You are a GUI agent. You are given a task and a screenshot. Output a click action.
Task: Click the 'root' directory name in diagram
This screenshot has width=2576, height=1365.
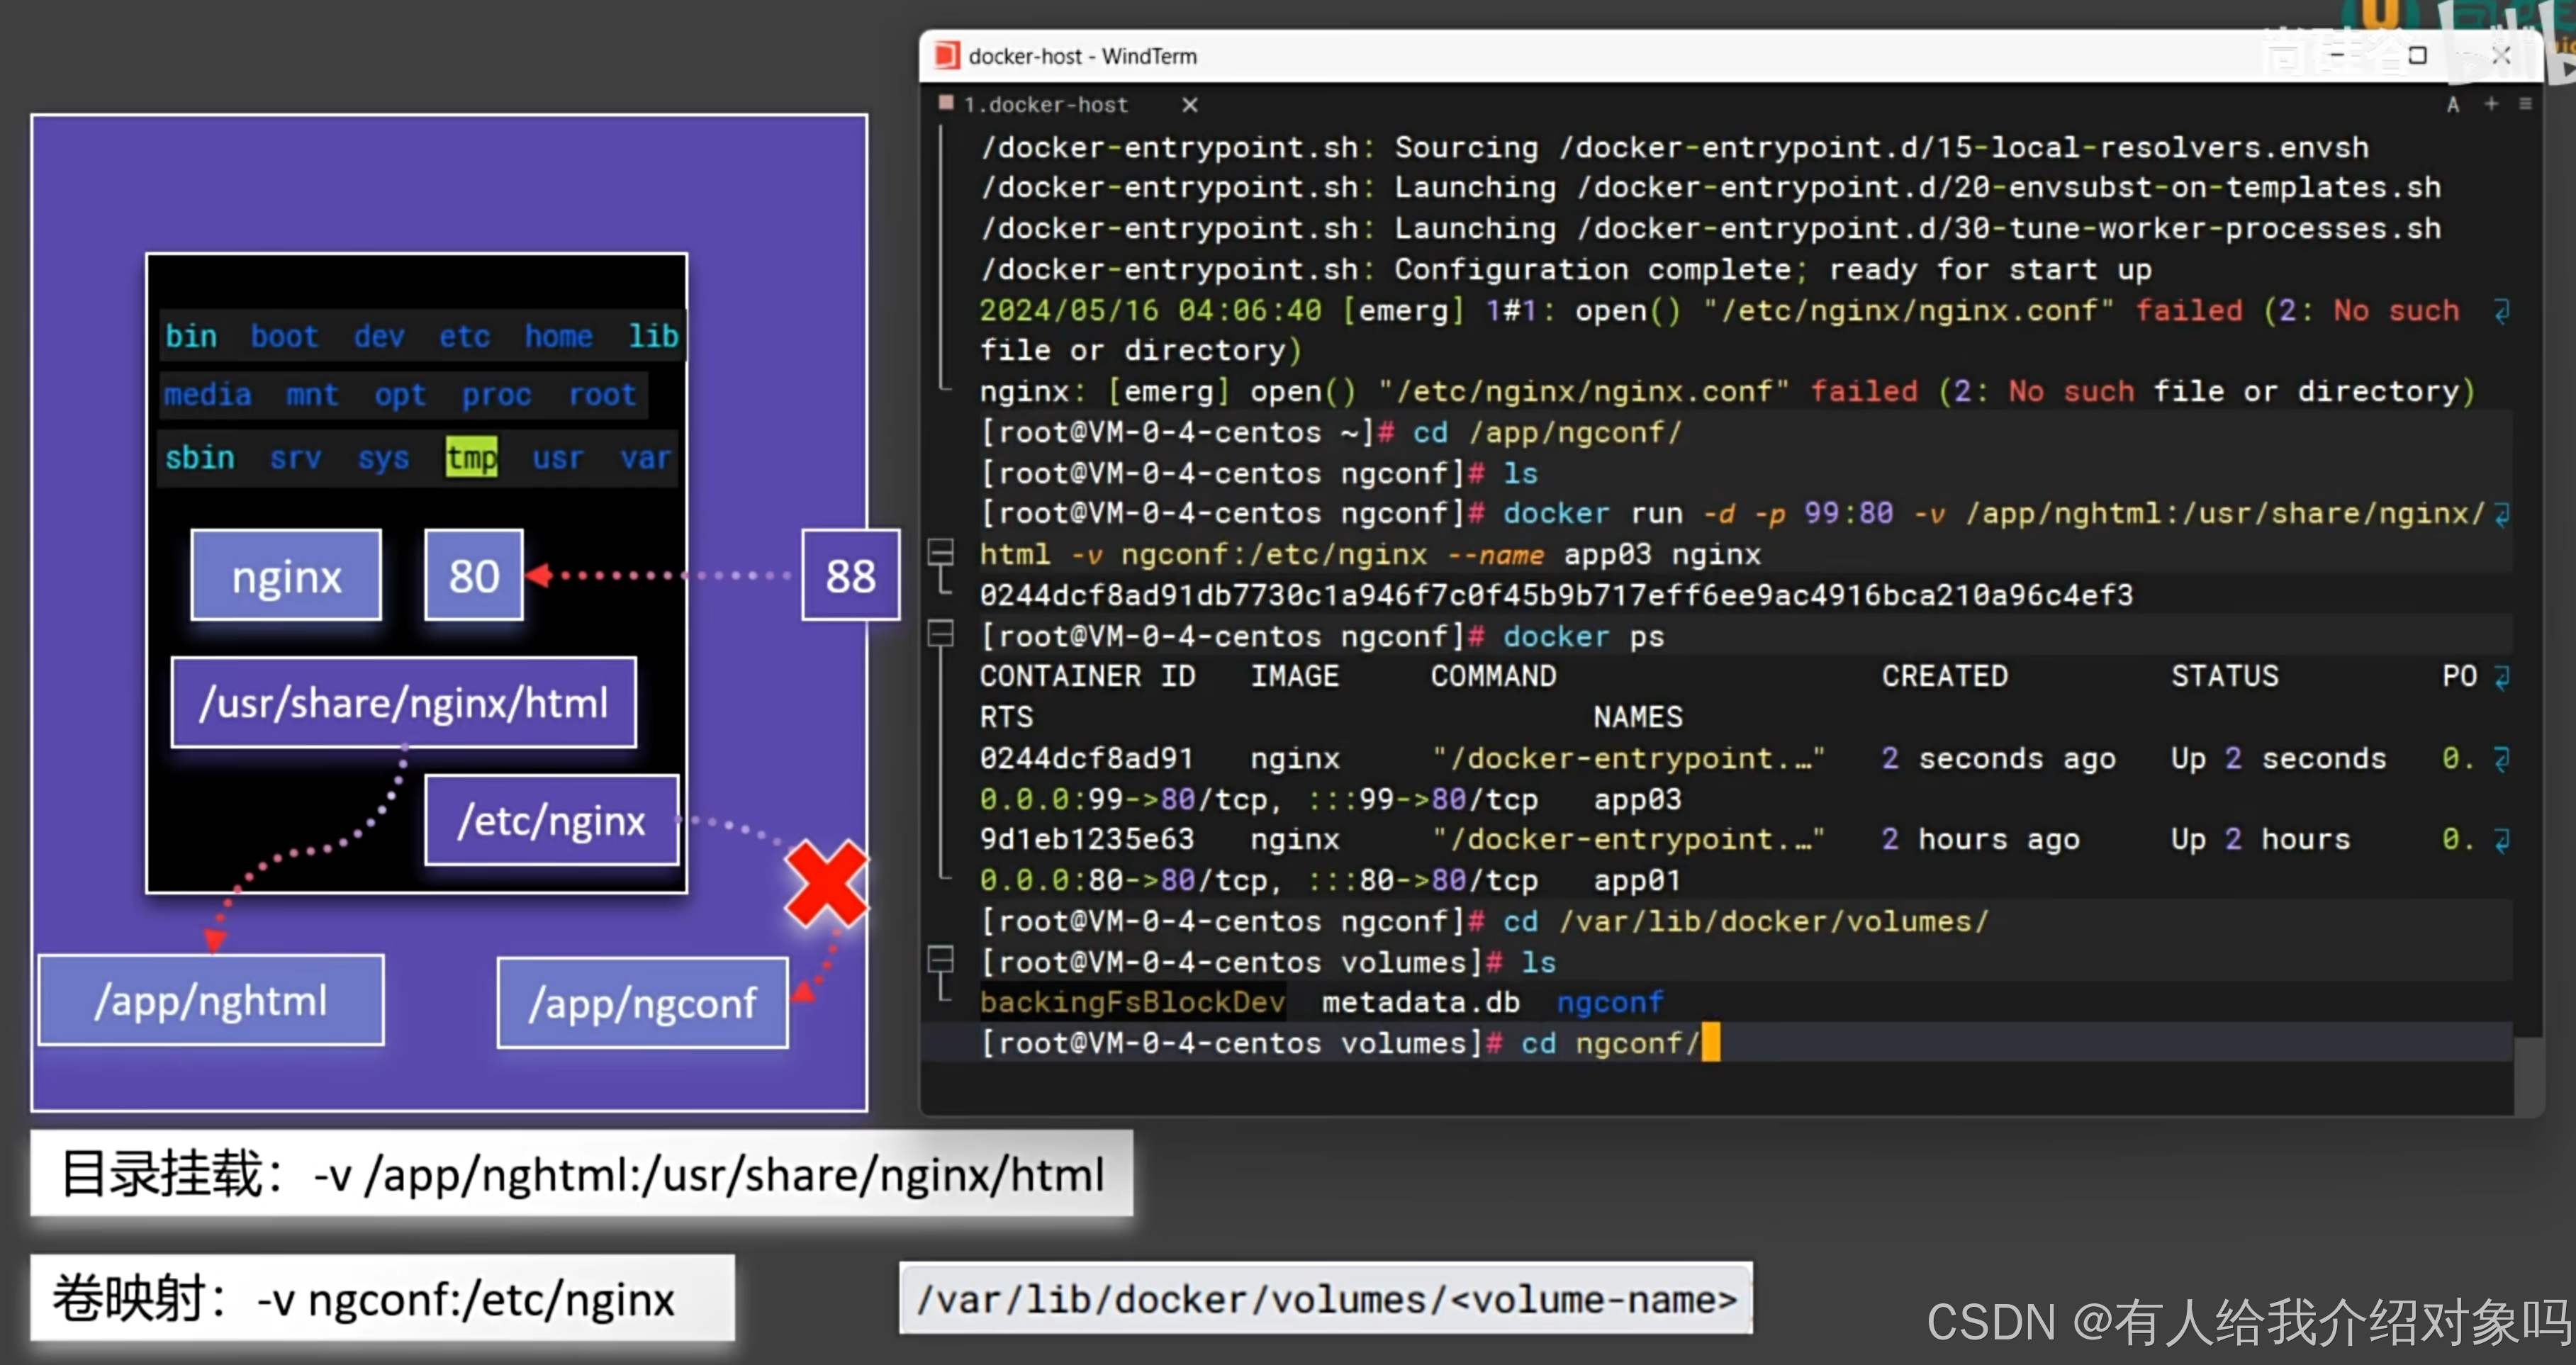602,394
